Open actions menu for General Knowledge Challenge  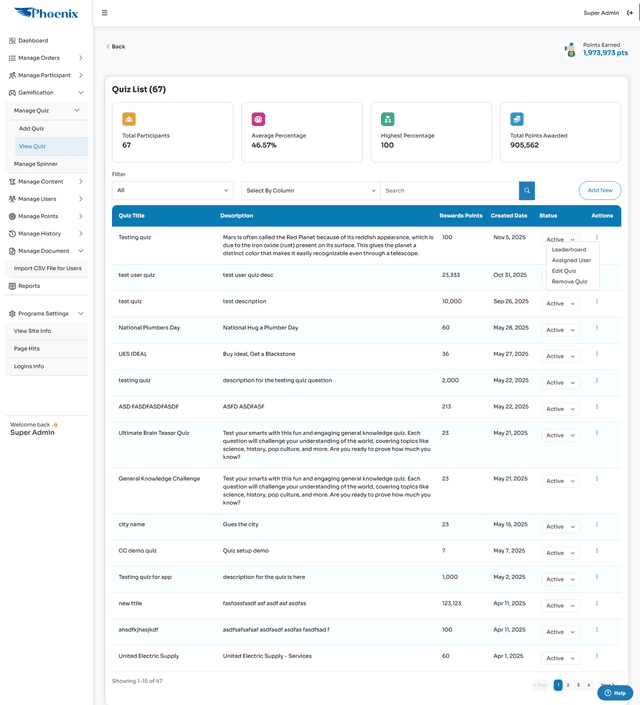click(x=597, y=479)
